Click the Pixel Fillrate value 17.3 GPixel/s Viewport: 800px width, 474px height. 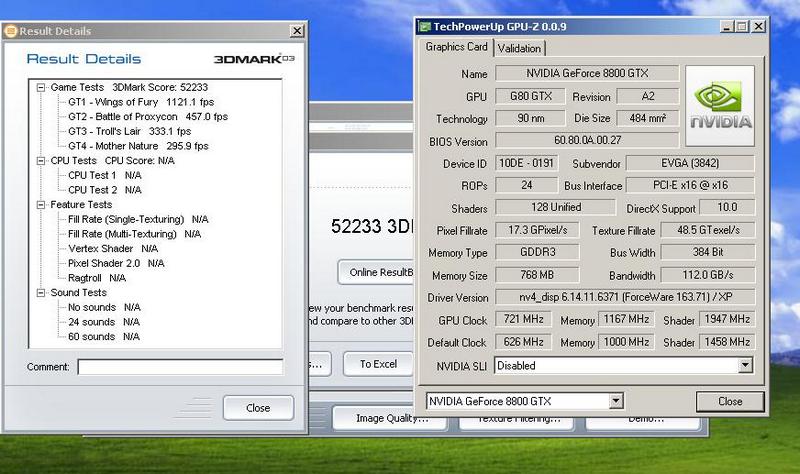click(x=537, y=230)
